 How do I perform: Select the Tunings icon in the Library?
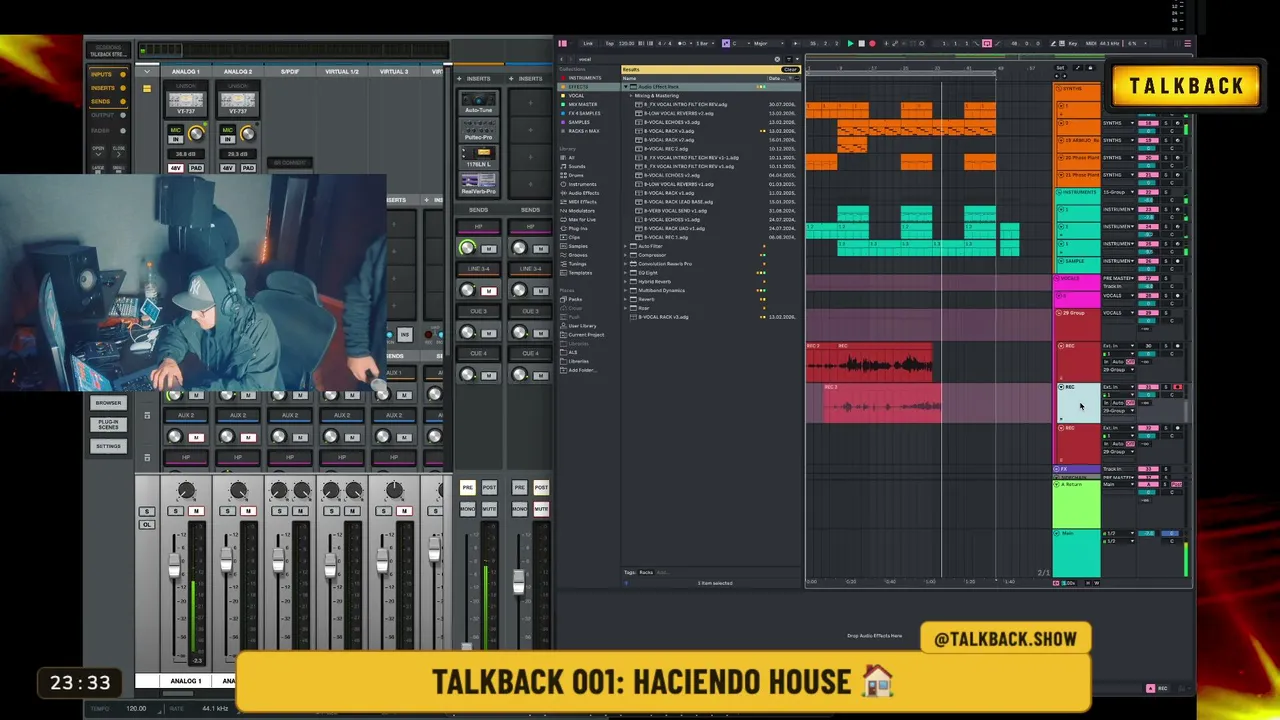point(564,264)
